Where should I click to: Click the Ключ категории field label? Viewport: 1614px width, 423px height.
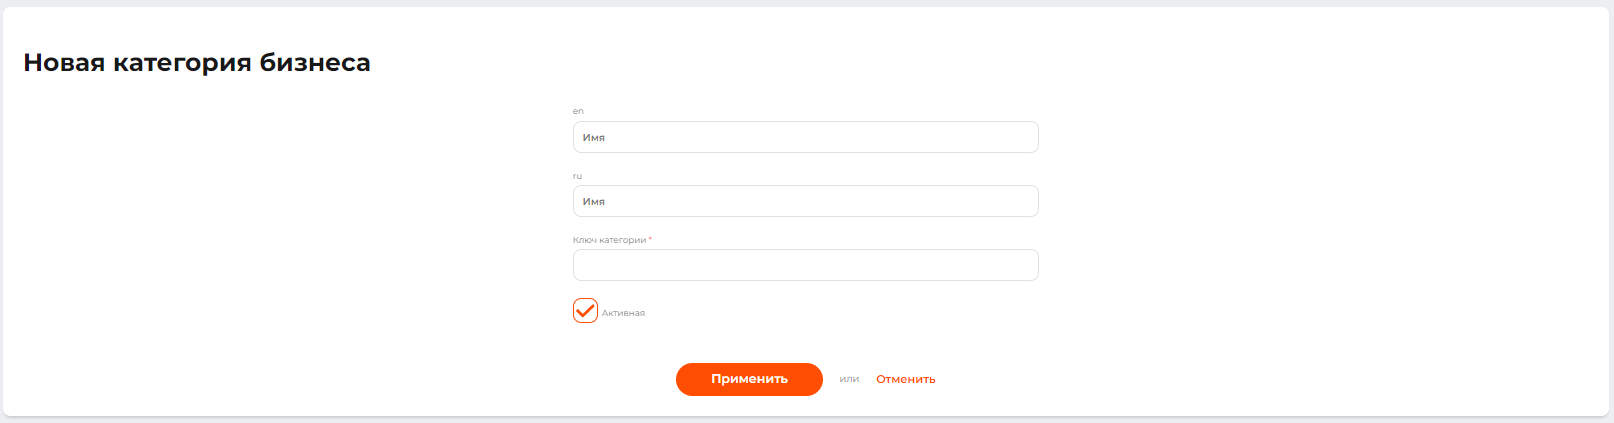click(x=609, y=240)
